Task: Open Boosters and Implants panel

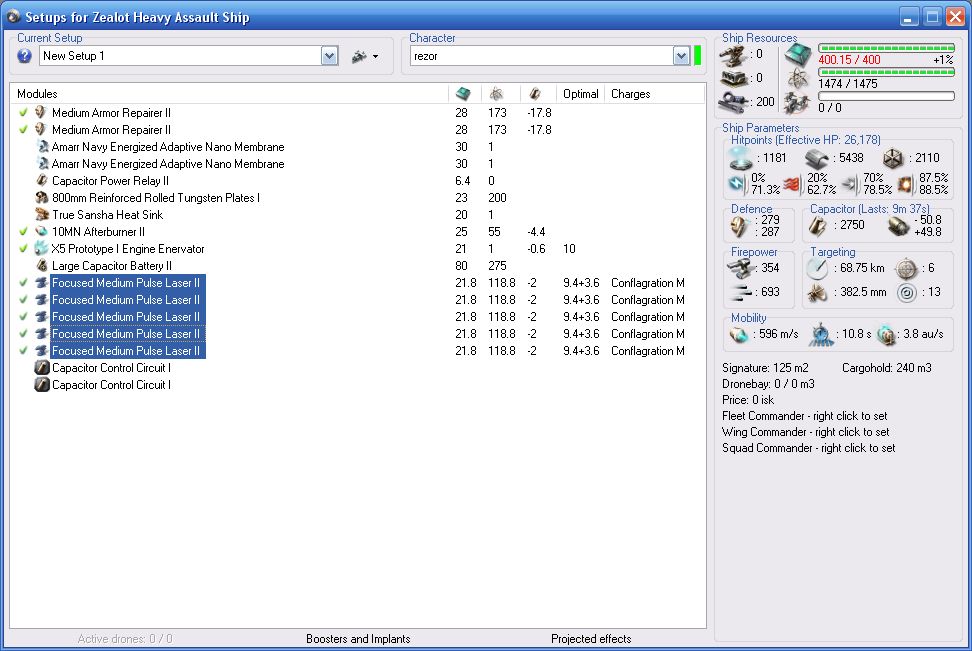Action: (x=358, y=639)
